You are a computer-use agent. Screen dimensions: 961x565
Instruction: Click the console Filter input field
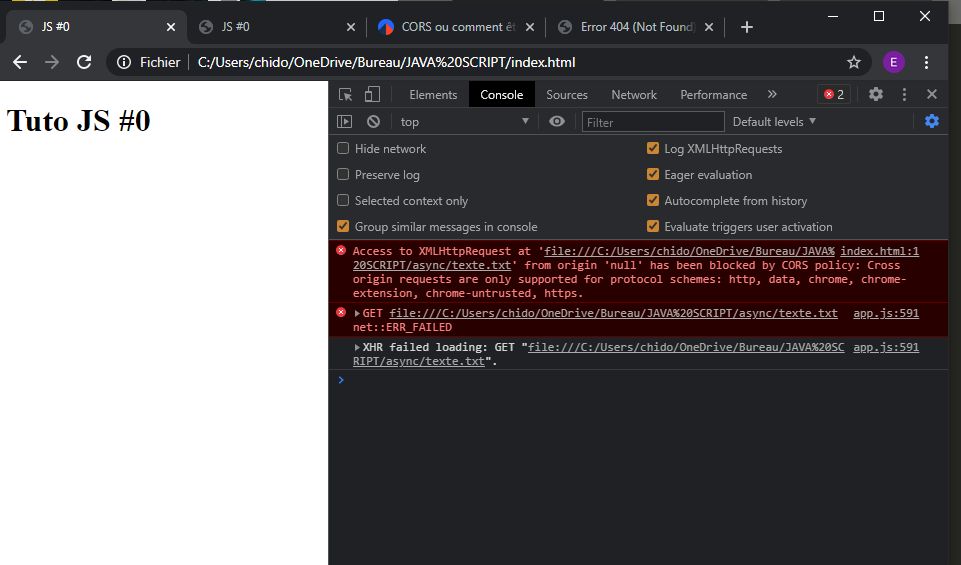click(x=653, y=122)
